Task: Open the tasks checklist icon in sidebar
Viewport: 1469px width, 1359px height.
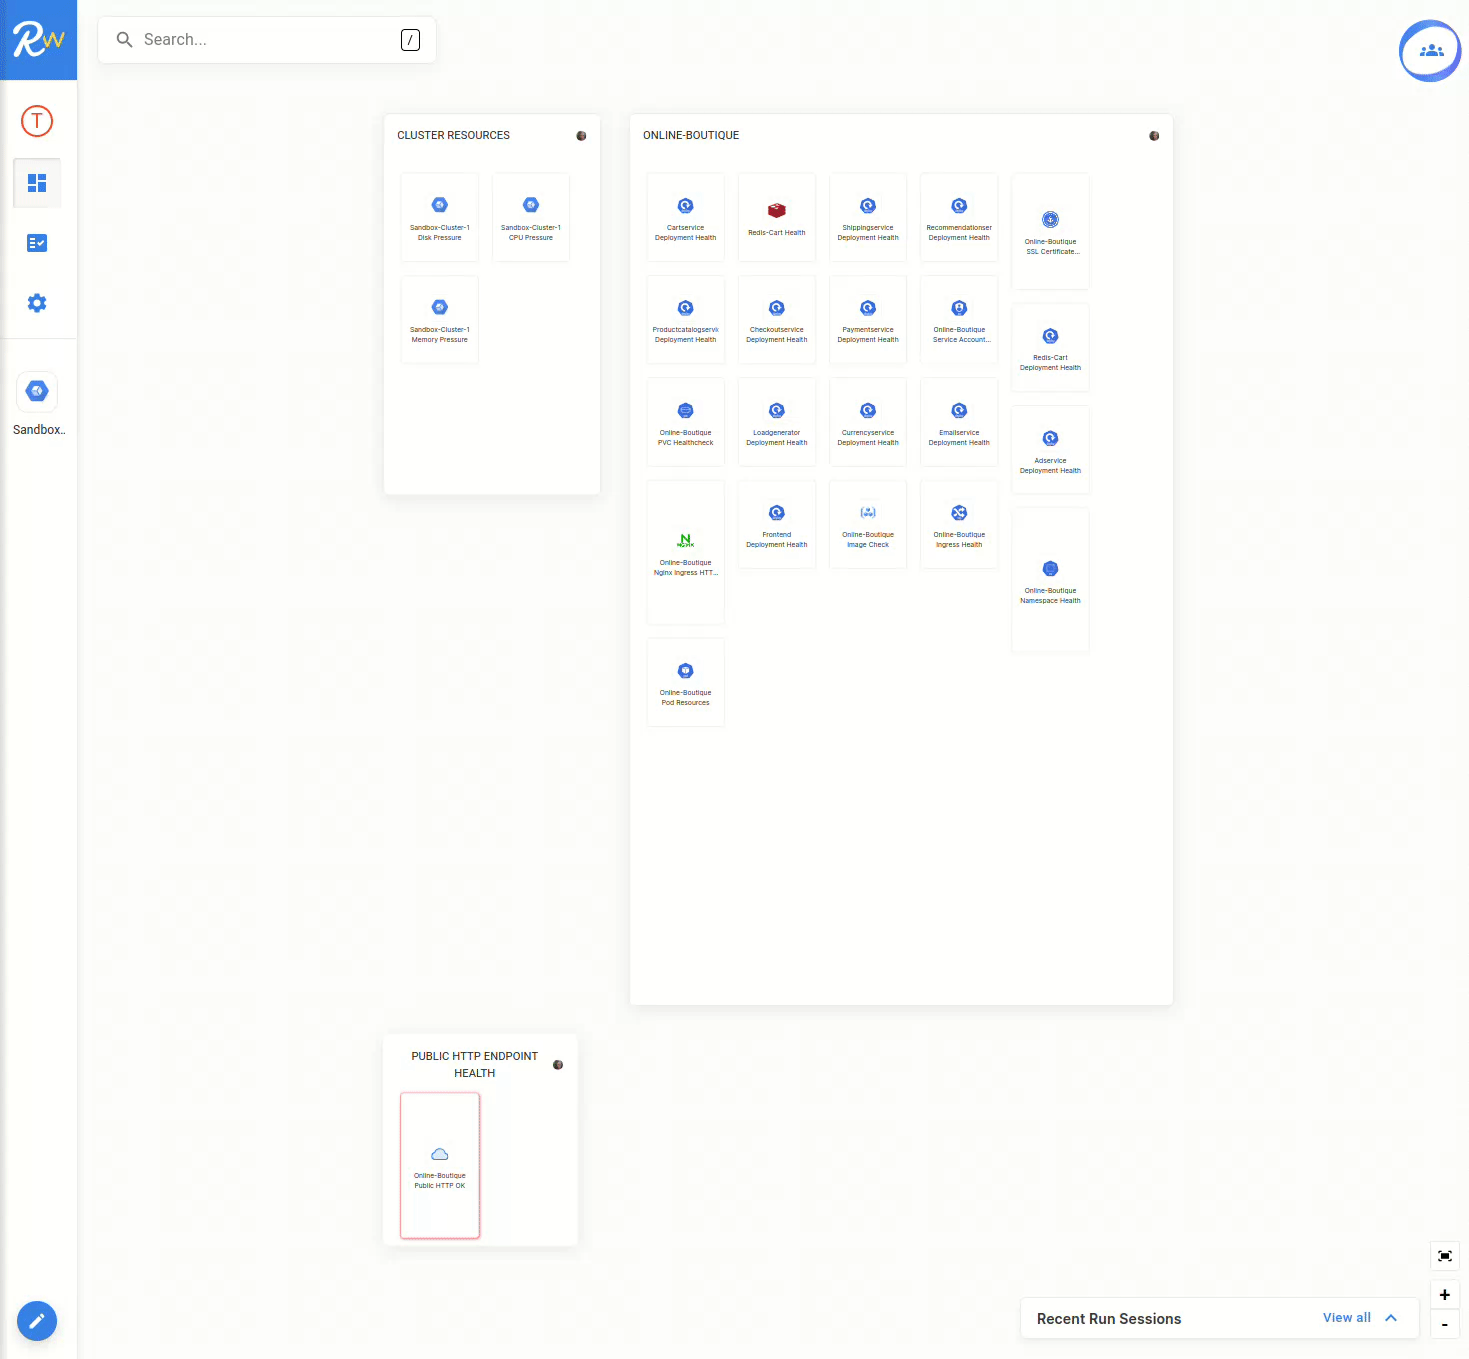Action: 37,242
